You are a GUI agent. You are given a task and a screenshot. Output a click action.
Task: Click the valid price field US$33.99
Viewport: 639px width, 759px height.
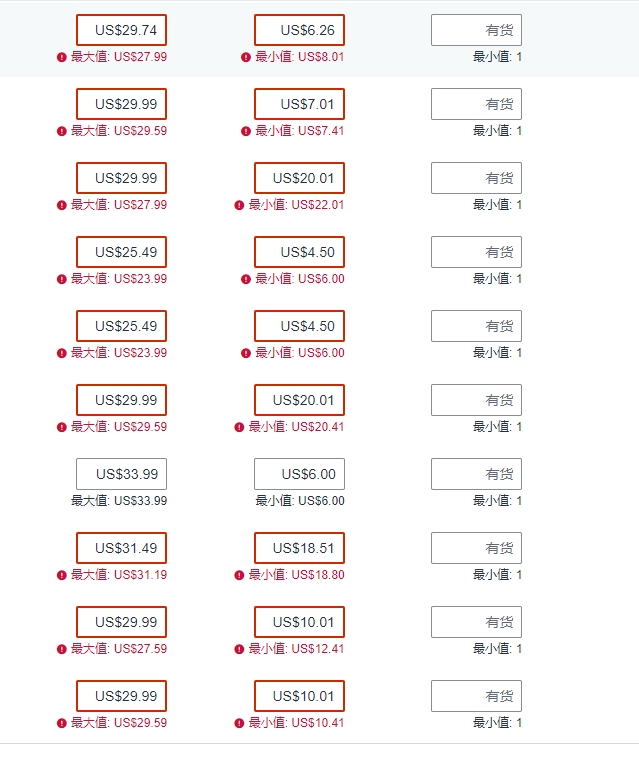[x=122, y=474]
